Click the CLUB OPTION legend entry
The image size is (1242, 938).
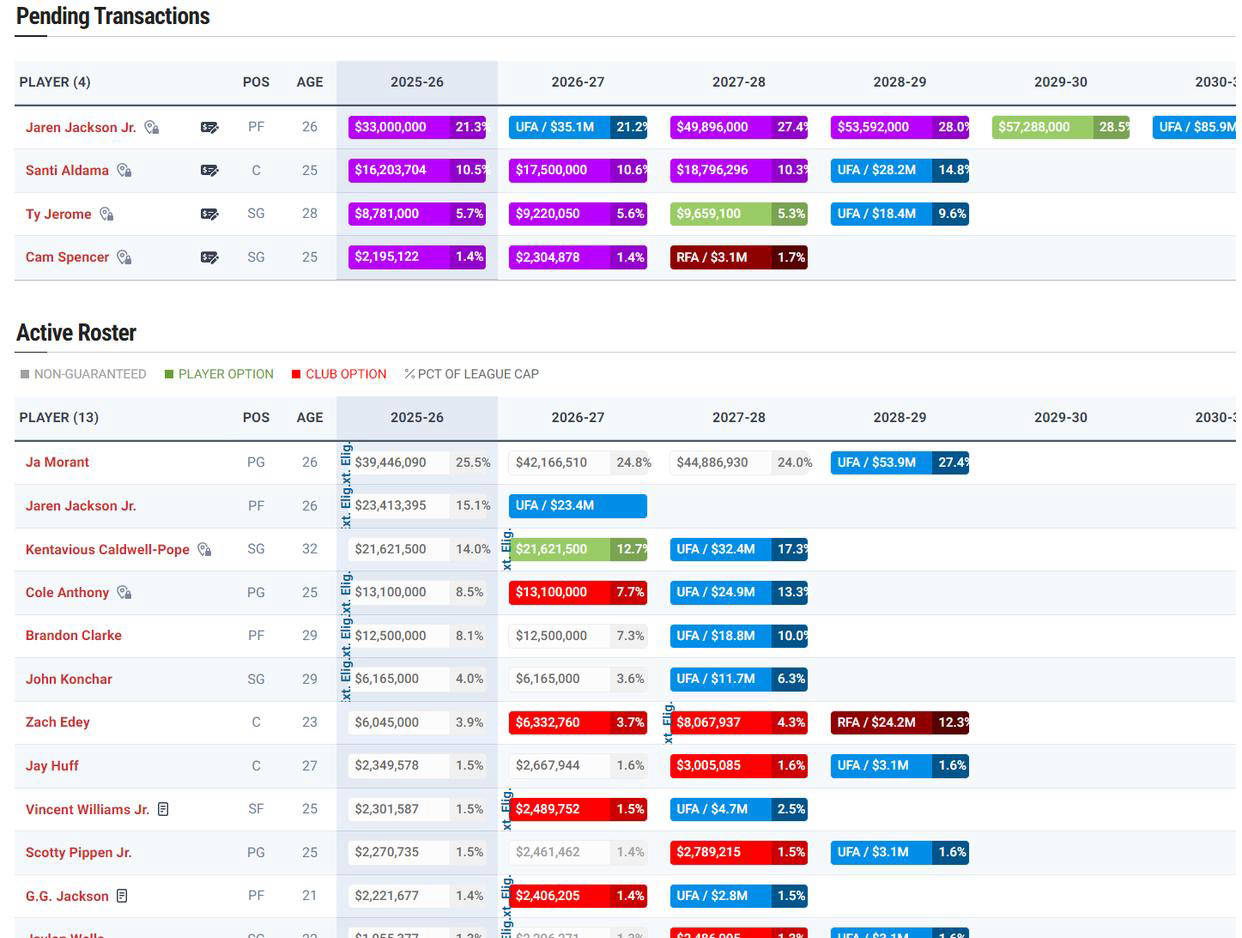339,374
